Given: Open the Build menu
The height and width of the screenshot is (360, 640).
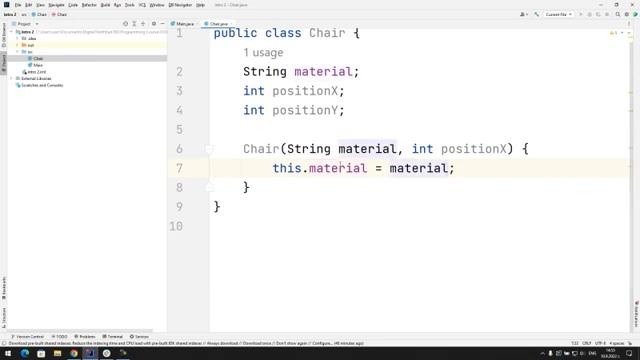Looking at the screenshot, I should (x=105, y=5).
